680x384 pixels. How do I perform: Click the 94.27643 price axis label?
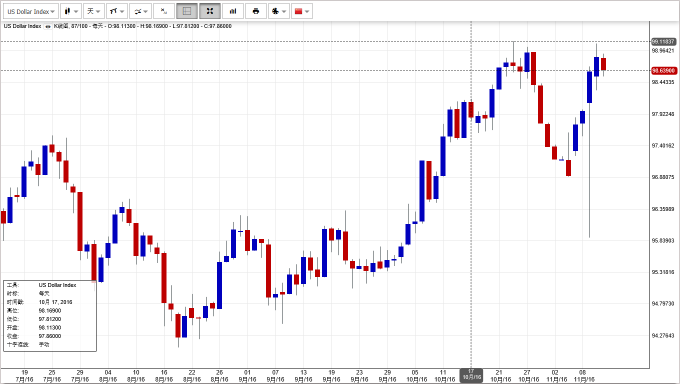(663, 335)
